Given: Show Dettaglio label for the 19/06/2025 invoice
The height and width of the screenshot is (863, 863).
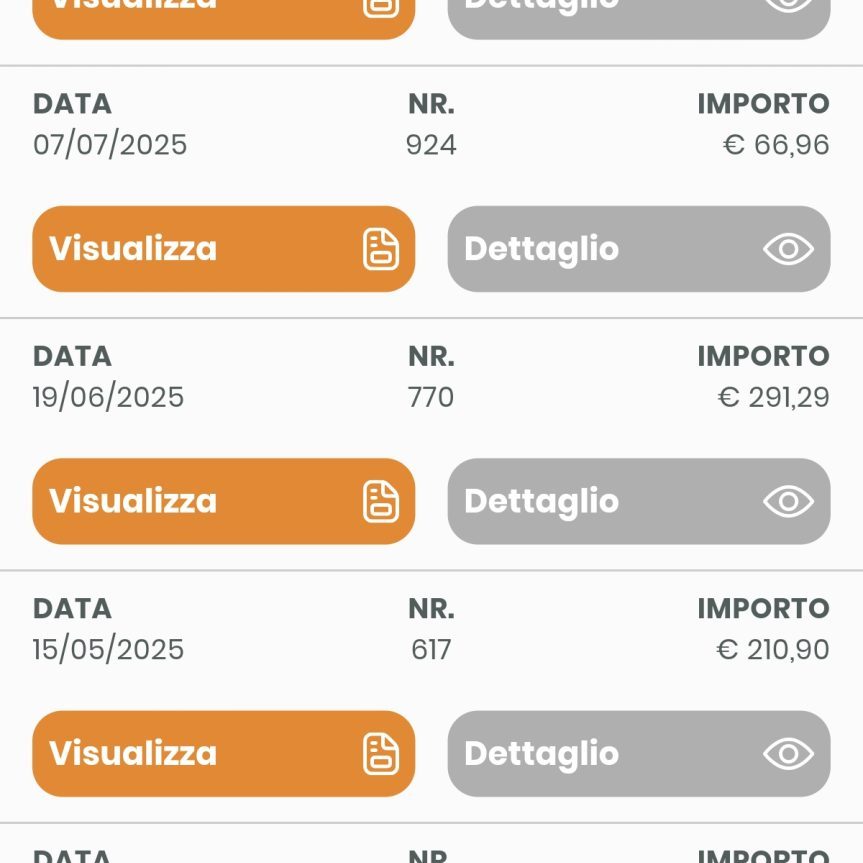Looking at the screenshot, I should pyautogui.click(x=541, y=501).
